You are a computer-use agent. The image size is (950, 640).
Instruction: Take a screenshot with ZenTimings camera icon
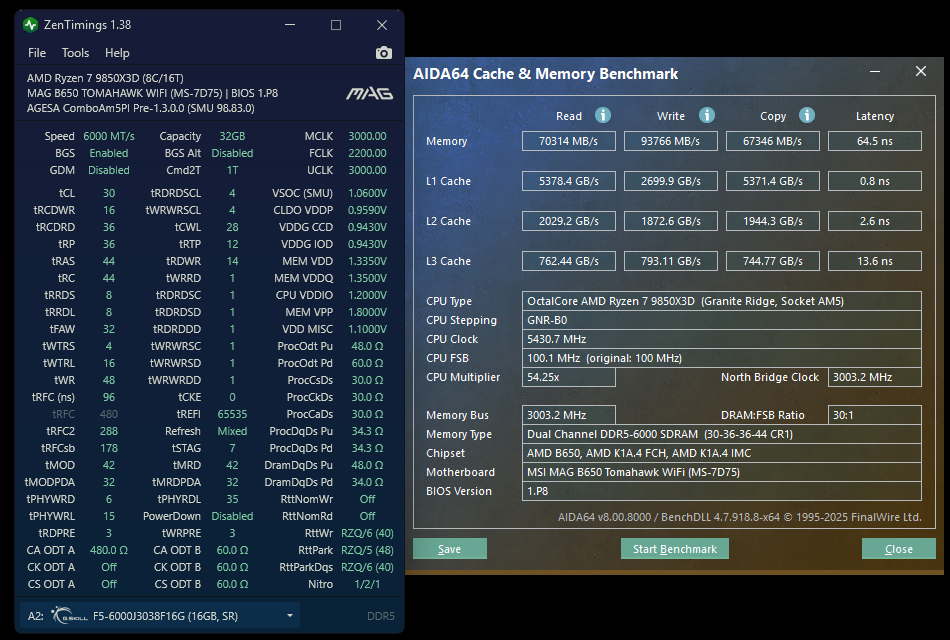coord(384,53)
